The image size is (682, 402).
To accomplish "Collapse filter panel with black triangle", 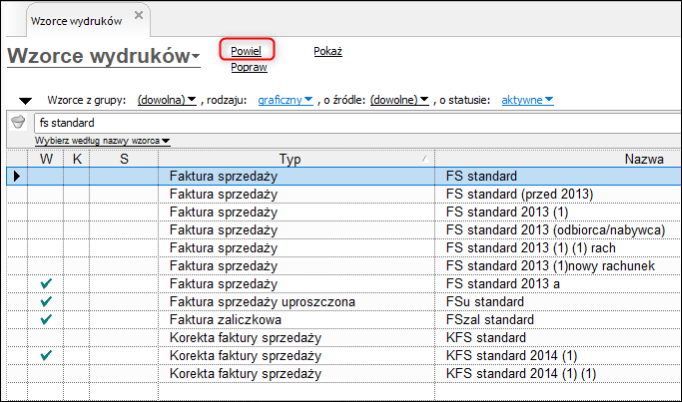I will (x=26, y=101).
